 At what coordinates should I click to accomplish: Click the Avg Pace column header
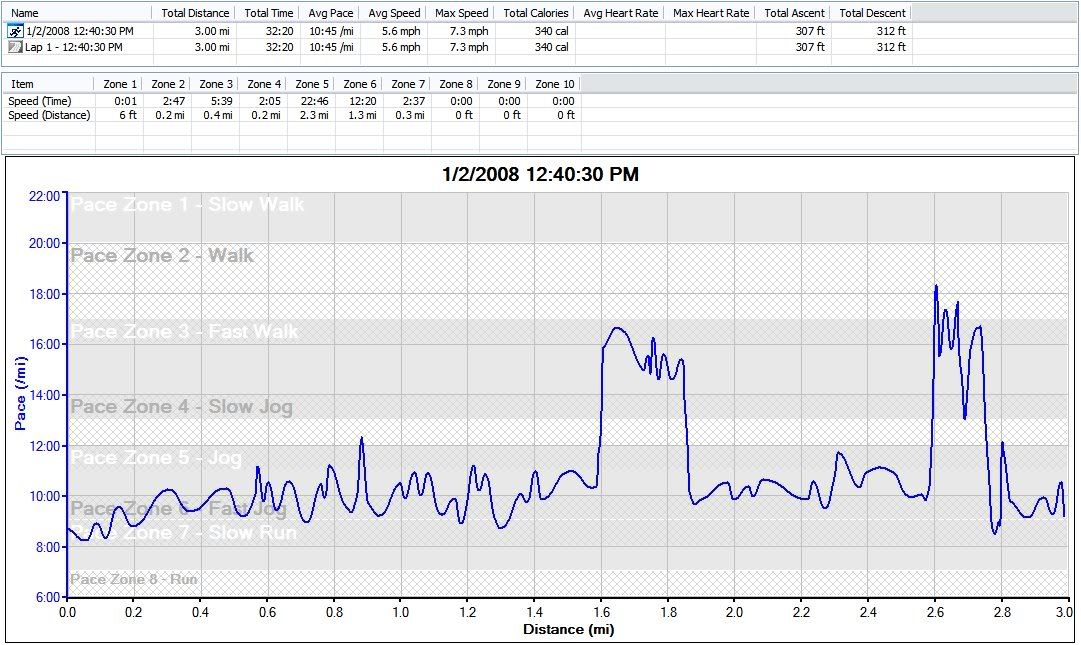pyautogui.click(x=329, y=13)
